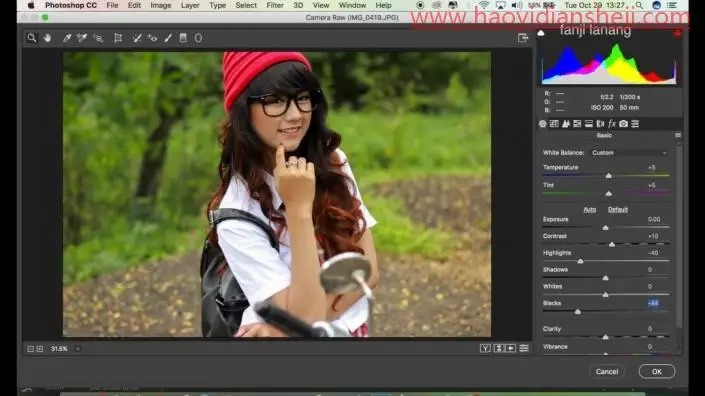Activate the Red Eye Removal tool
The width and height of the screenshot is (705, 396).
153,38
